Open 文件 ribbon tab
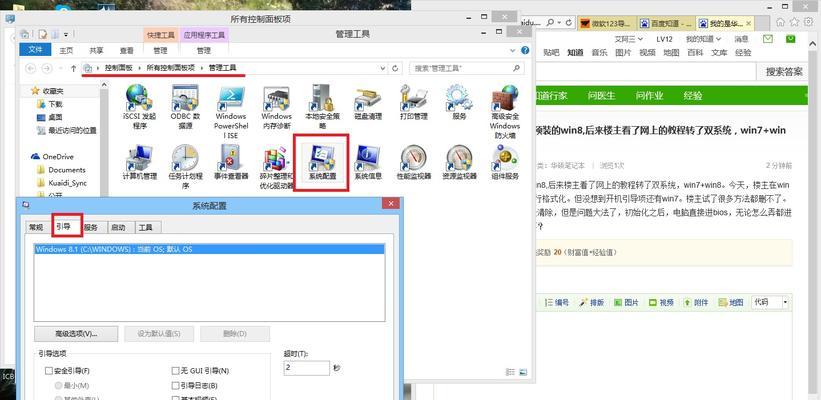821x400 pixels. (x=35, y=49)
